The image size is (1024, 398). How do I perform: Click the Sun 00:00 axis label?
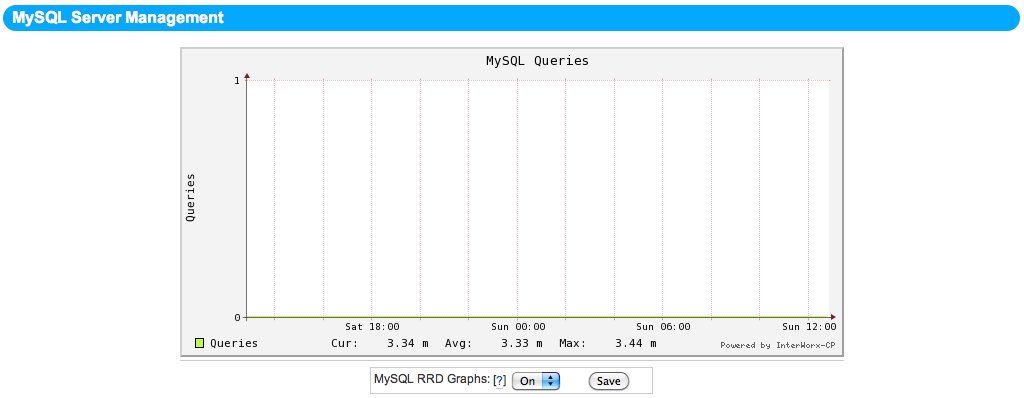coord(518,326)
